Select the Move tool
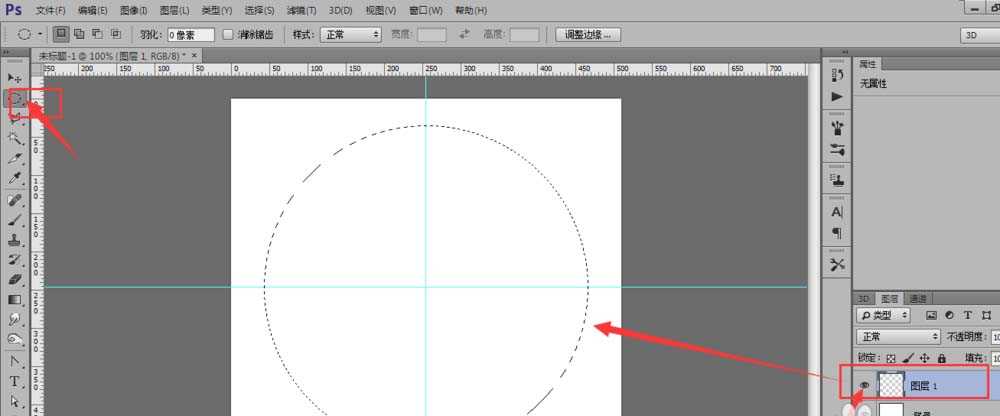This screenshot has width=1000, height=416. [x=15, y=78]
